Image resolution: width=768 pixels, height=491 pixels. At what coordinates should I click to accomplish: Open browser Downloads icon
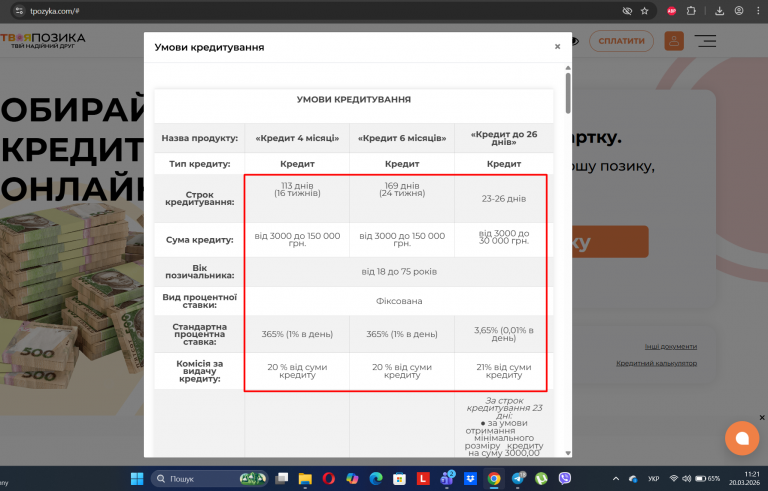[719, 11]
